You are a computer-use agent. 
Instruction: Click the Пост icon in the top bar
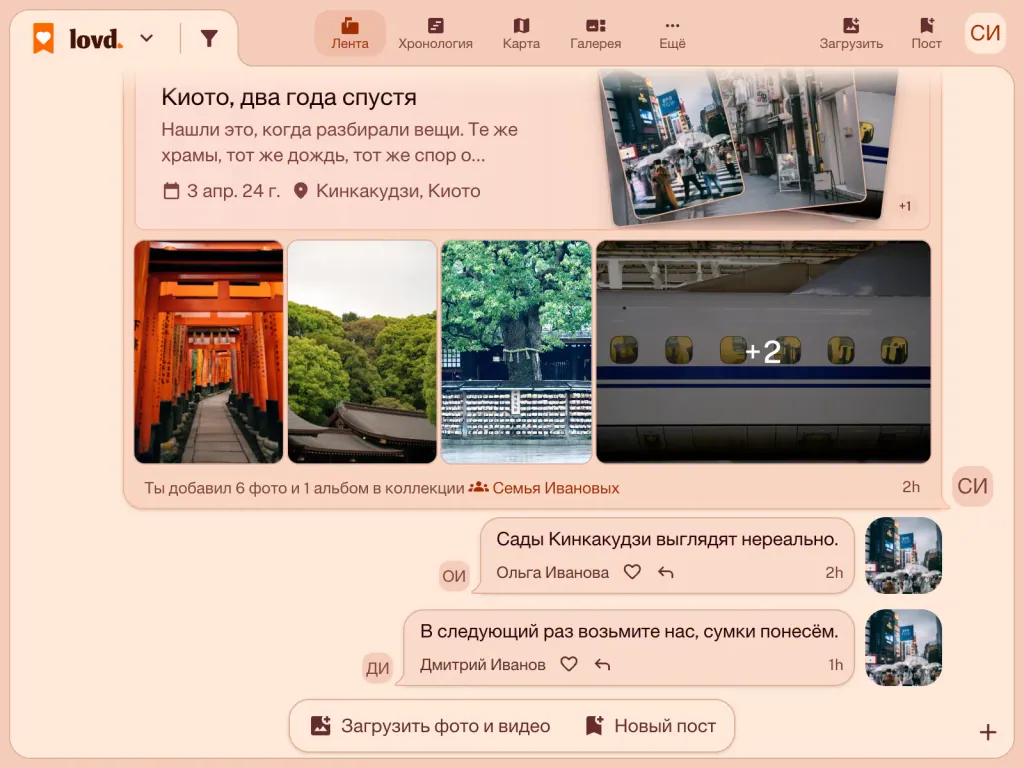926,33
